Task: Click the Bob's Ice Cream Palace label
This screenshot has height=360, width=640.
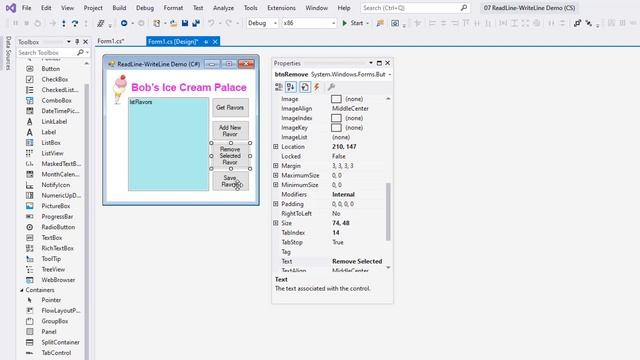Action: (189, 87)
